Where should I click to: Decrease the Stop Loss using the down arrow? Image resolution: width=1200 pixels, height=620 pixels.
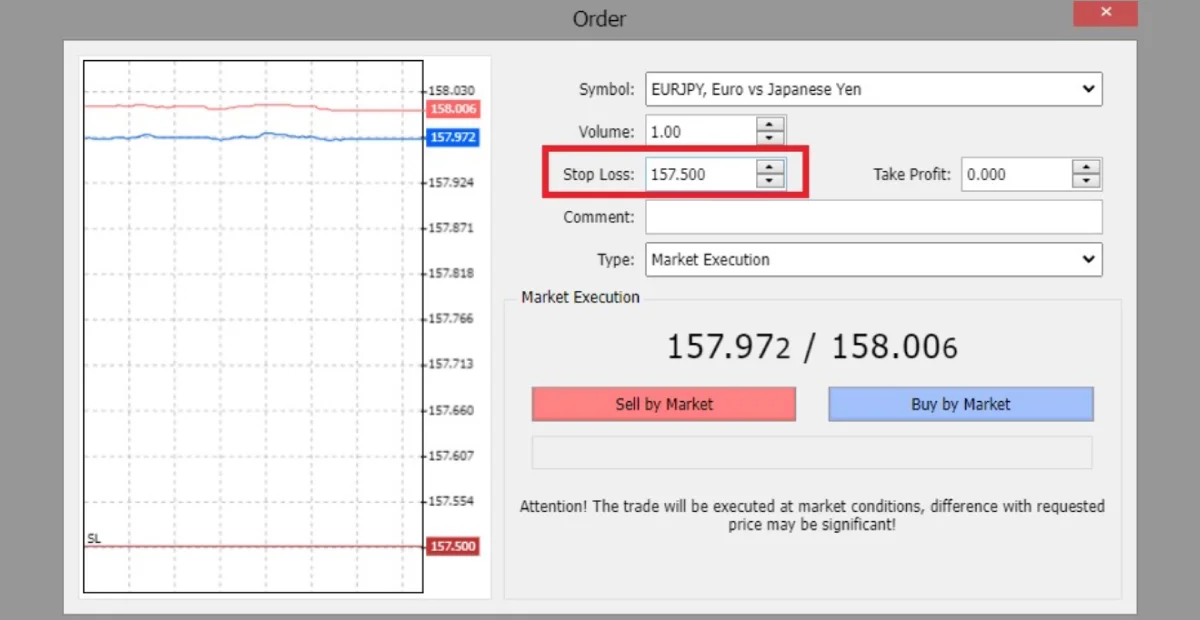click(770, 180)
